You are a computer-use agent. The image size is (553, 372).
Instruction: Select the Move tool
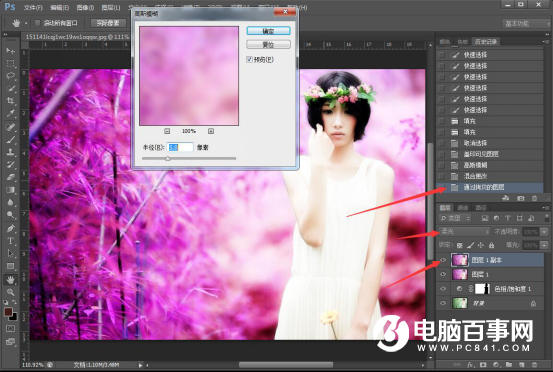[x=10, y=51]
